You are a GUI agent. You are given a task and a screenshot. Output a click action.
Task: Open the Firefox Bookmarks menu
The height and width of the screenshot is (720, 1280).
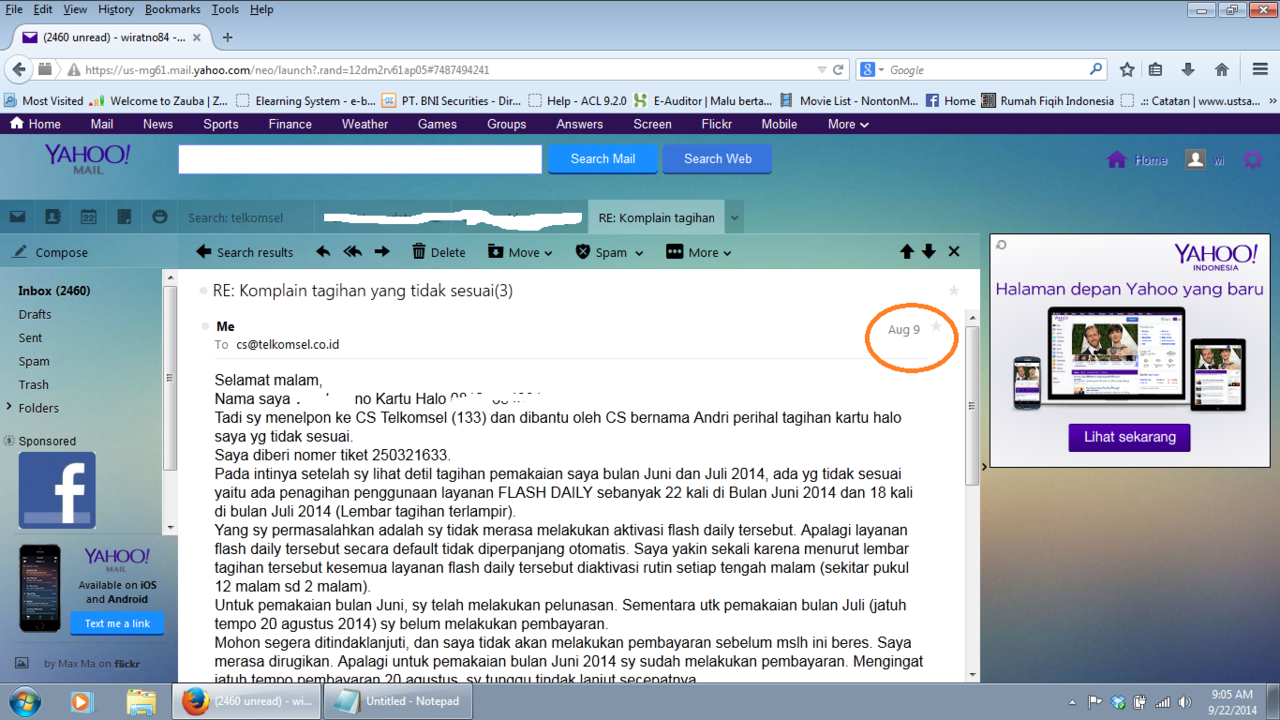(173, 9)
